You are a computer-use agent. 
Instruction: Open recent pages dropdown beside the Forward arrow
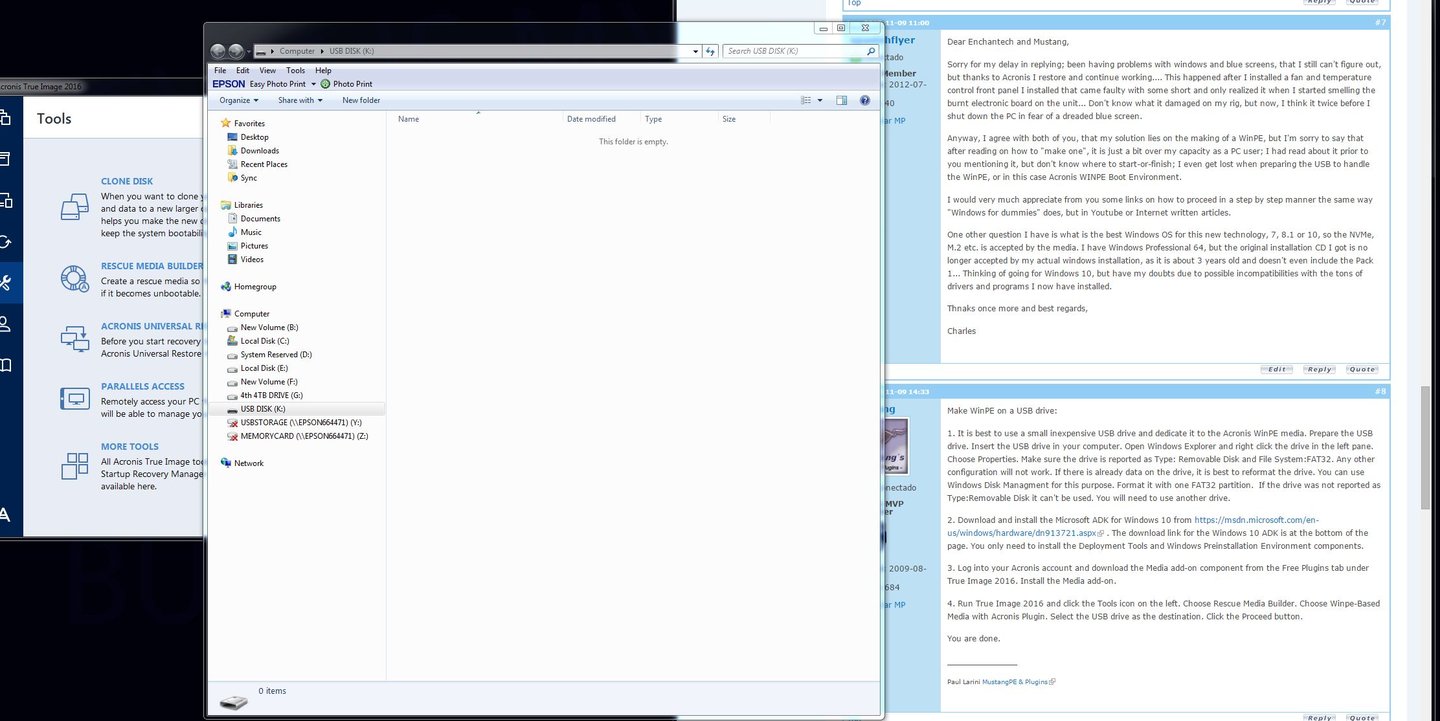click(250, 51)
